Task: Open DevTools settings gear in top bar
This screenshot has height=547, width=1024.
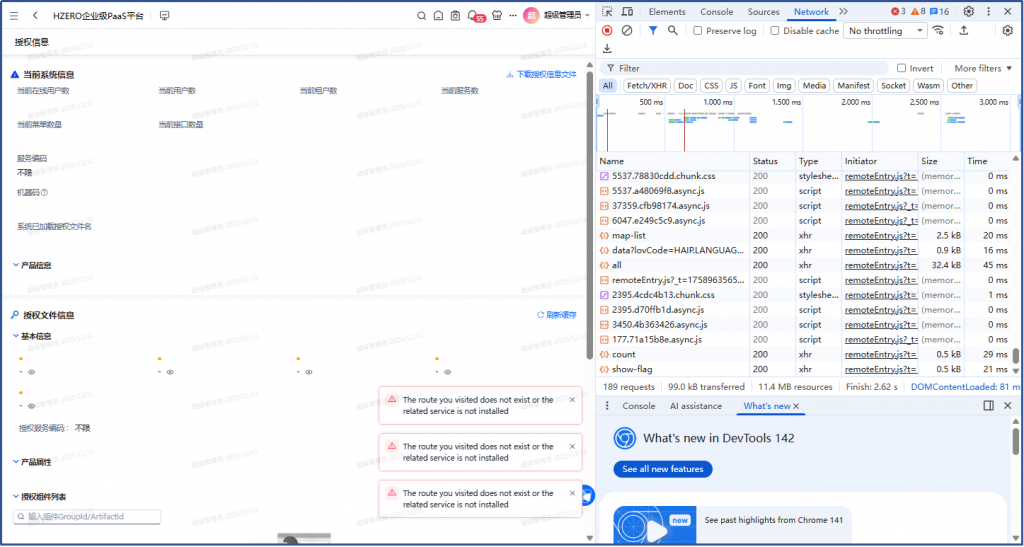Action: point(968,12)
